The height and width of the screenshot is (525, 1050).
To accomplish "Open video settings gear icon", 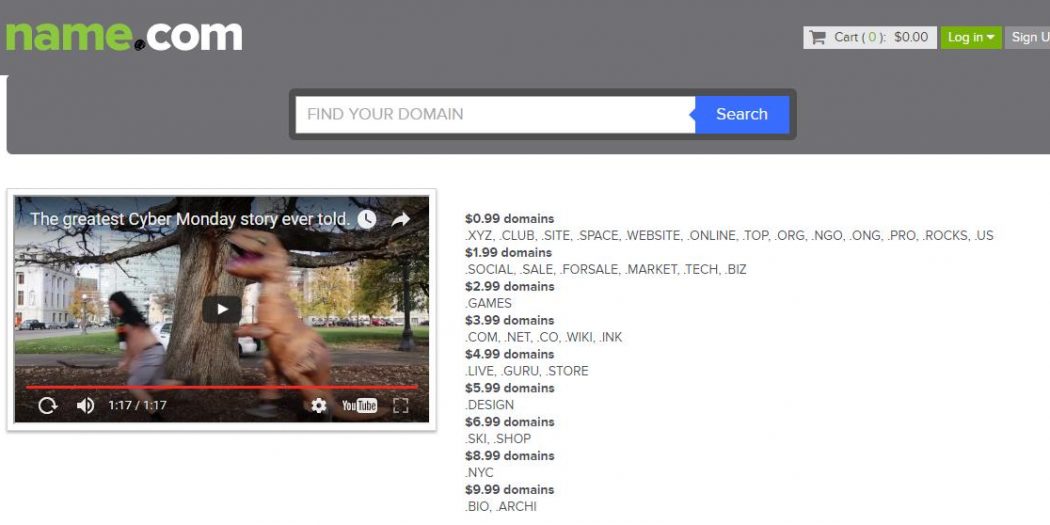I will 319,405.
